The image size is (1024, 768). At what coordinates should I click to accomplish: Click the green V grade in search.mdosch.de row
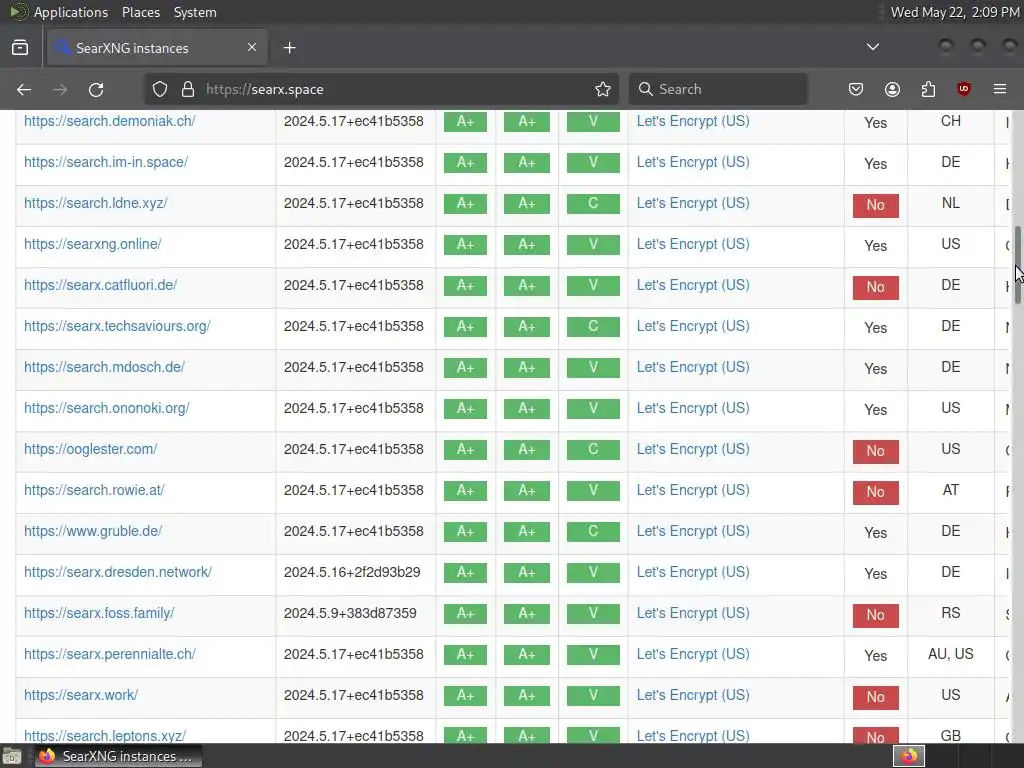[593, 367]
